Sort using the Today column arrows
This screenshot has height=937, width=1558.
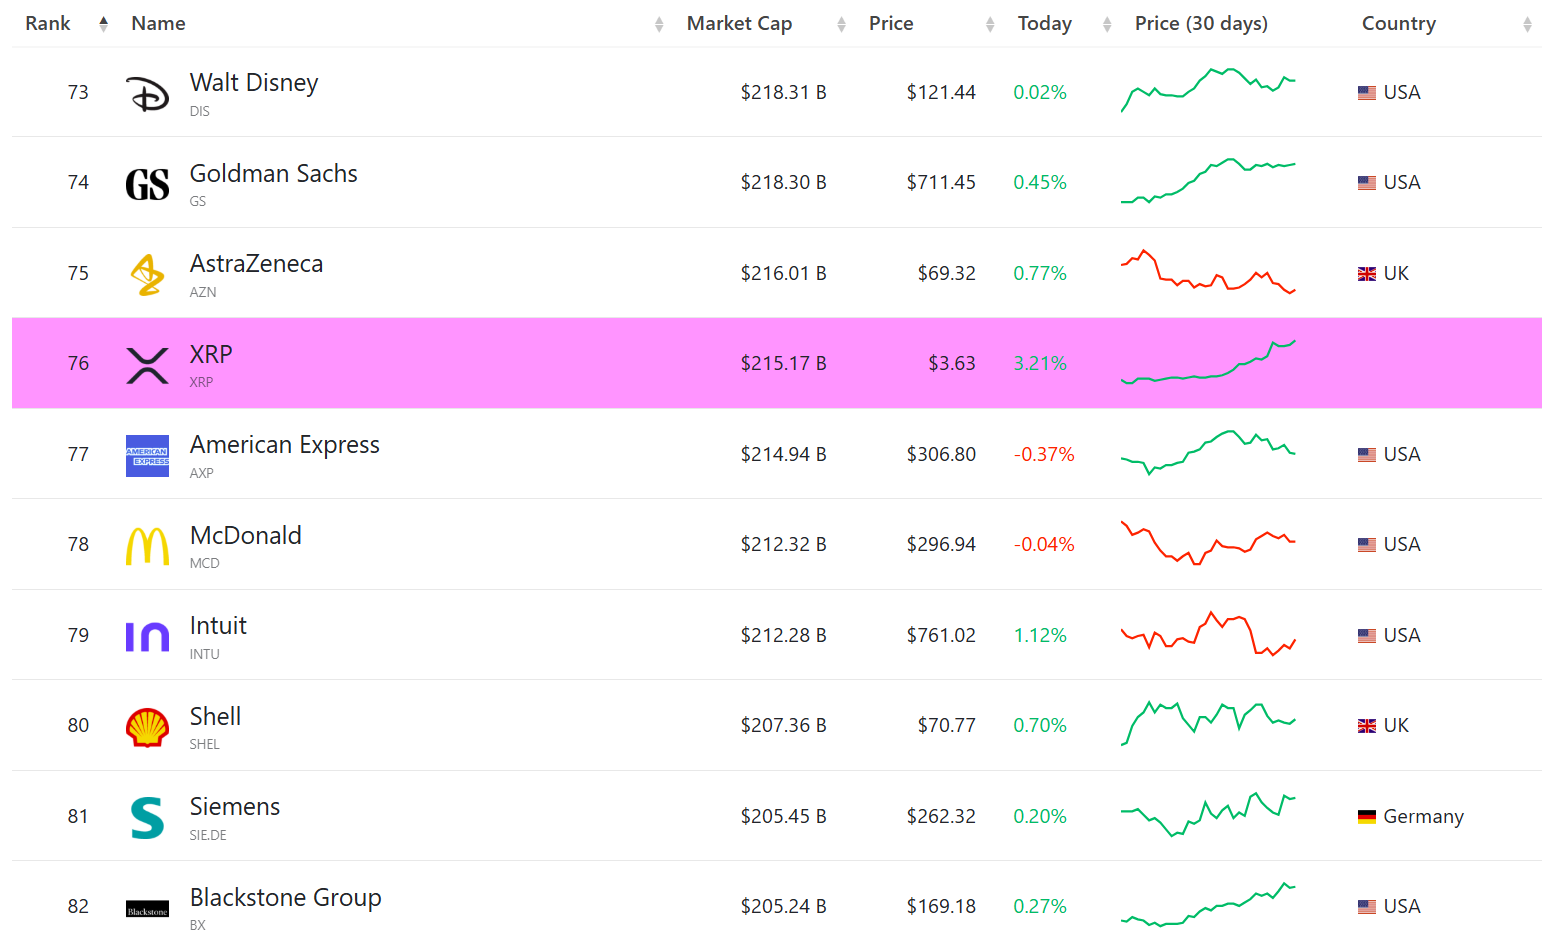pyautogui.click(x=1107, y=24)
